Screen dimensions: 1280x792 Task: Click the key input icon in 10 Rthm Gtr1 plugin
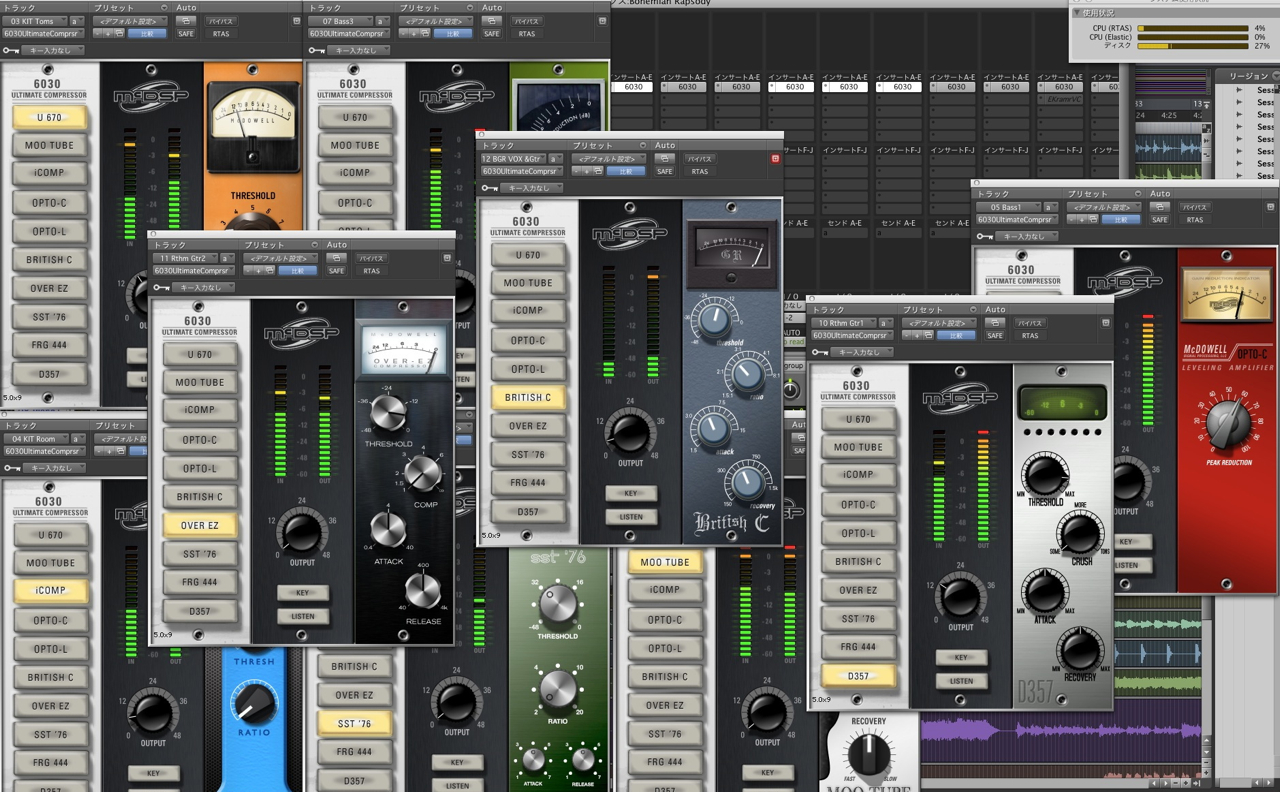click(x=819, y=352)
